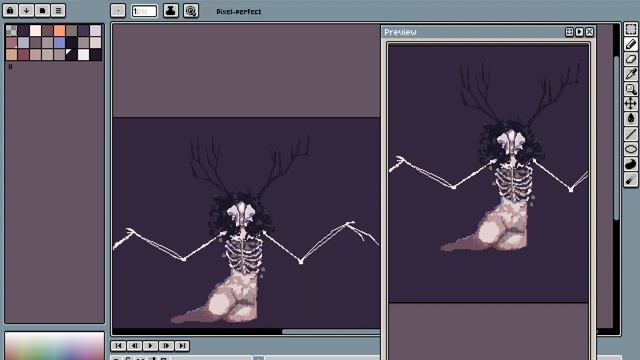Pick the tan swatch at bottom-left of palette
Image resolution: width=640 pixels, height=360 pixels.
tap(11, 54)
